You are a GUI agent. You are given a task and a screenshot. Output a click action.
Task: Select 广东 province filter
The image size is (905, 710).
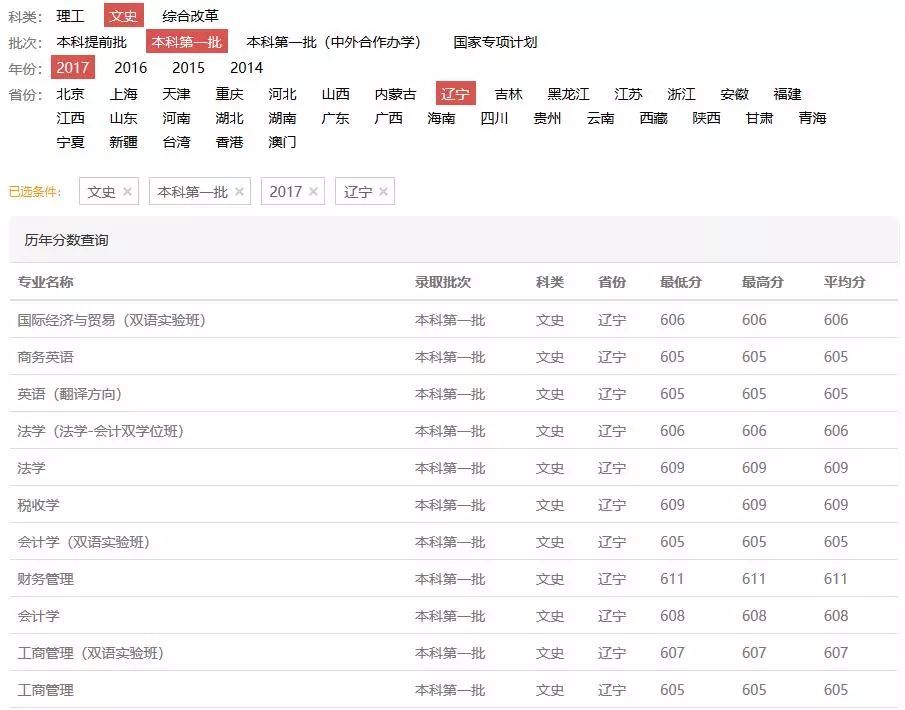click(x=335, y=118)
